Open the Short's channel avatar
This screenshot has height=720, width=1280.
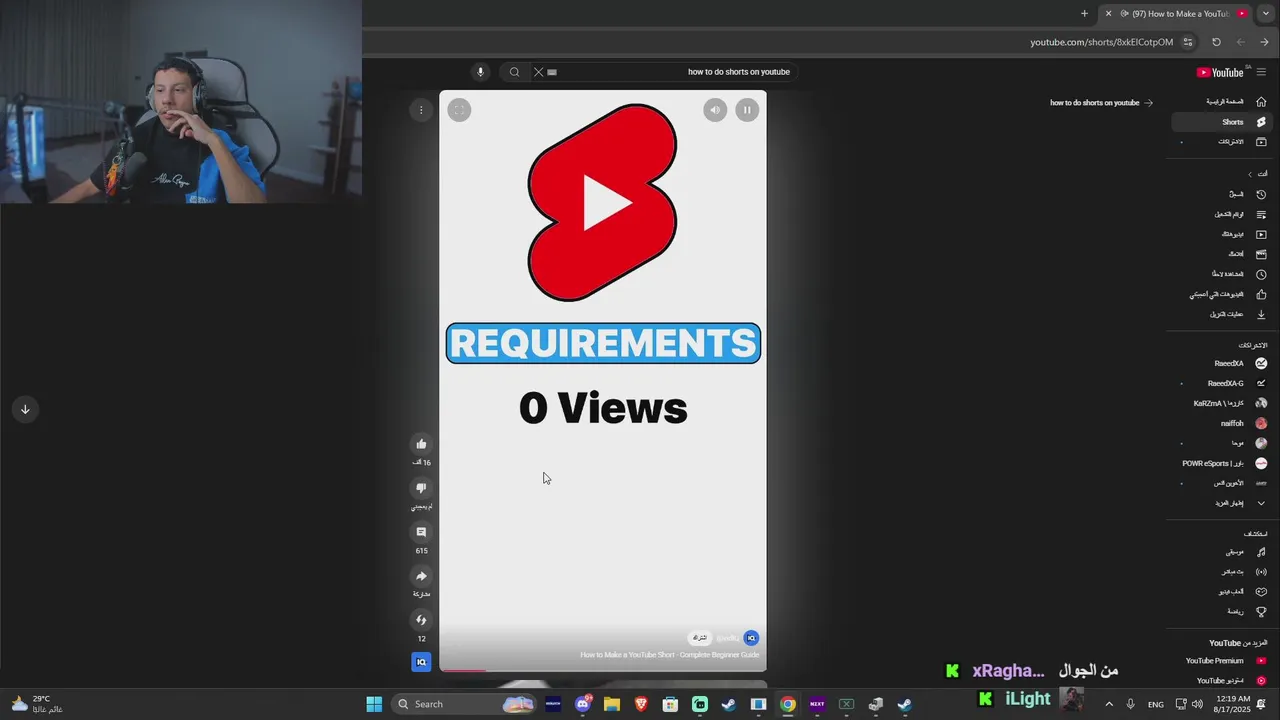(x=751, y=638)
